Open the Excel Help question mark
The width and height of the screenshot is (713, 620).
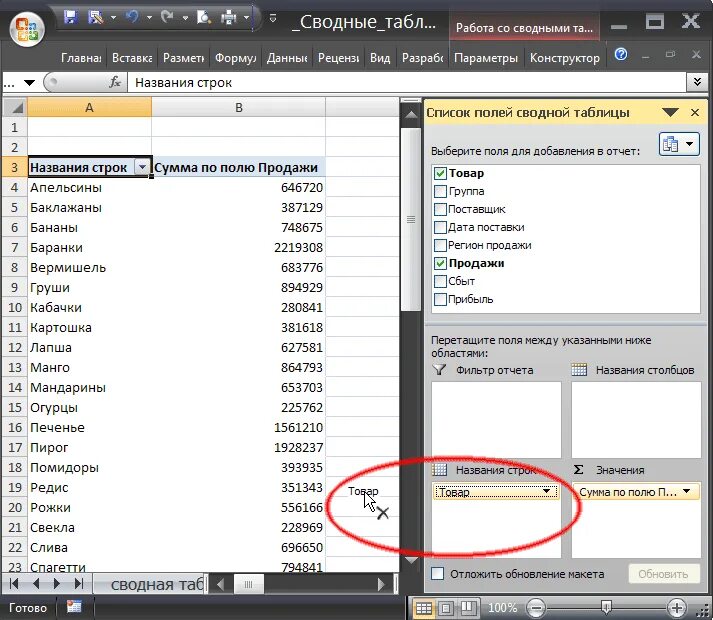click(621, 55)
